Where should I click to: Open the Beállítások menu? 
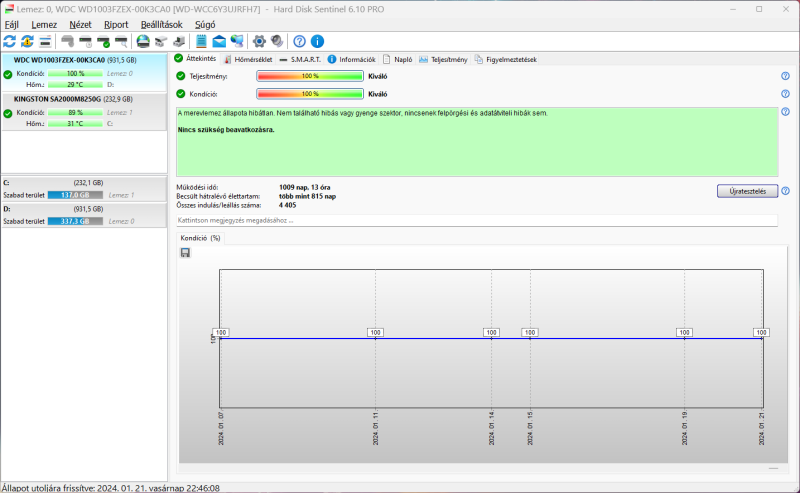click(161, 24)
